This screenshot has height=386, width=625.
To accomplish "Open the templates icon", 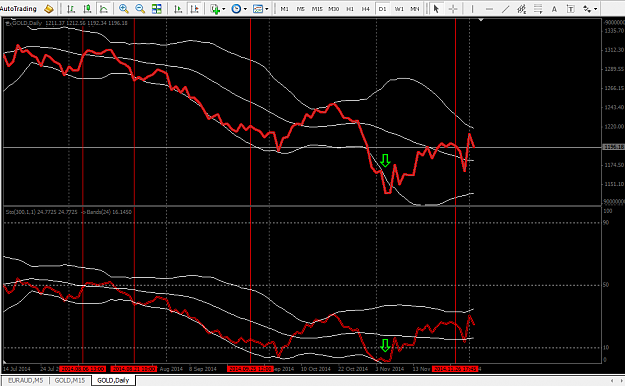I will coord(258,8).
